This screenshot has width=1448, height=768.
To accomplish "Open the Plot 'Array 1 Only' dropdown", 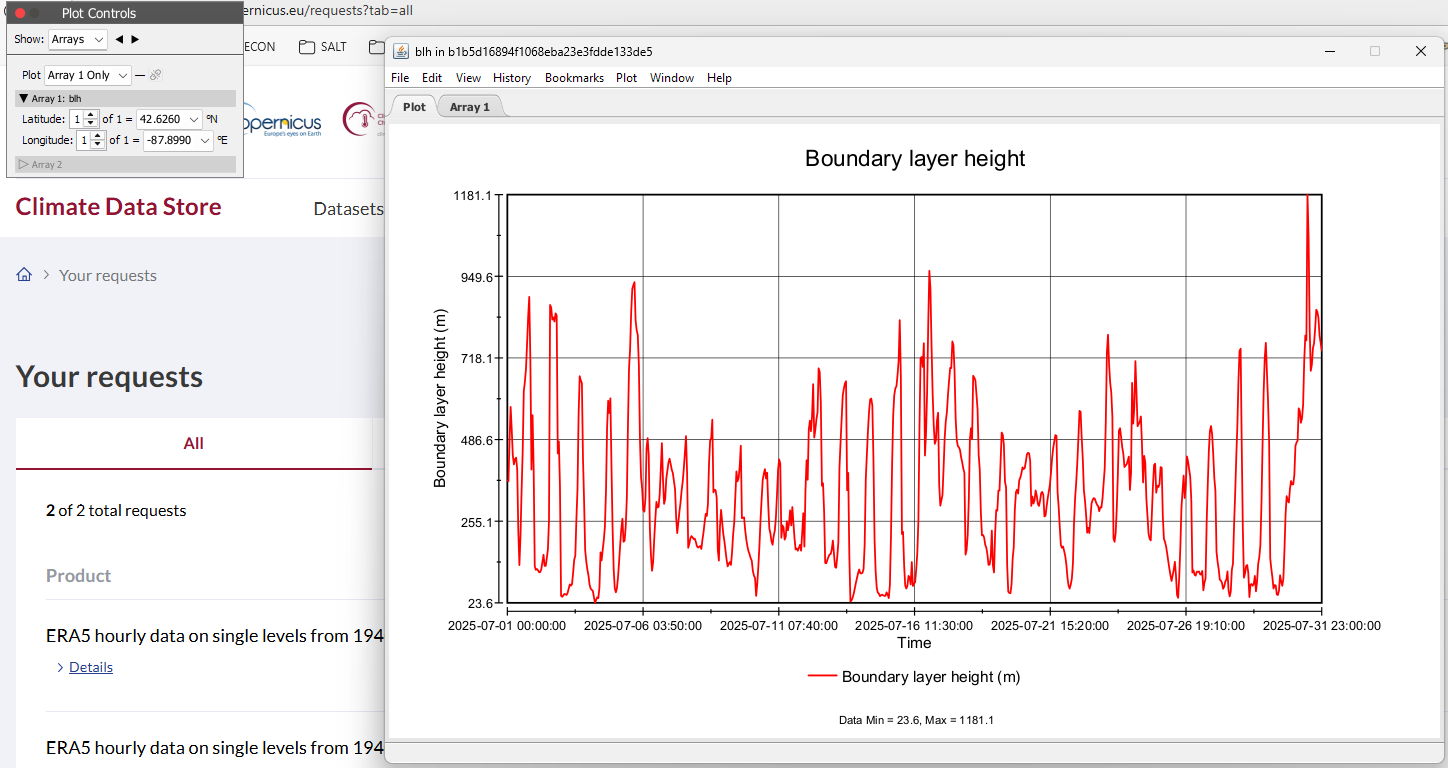I will (x=88, y=75).
